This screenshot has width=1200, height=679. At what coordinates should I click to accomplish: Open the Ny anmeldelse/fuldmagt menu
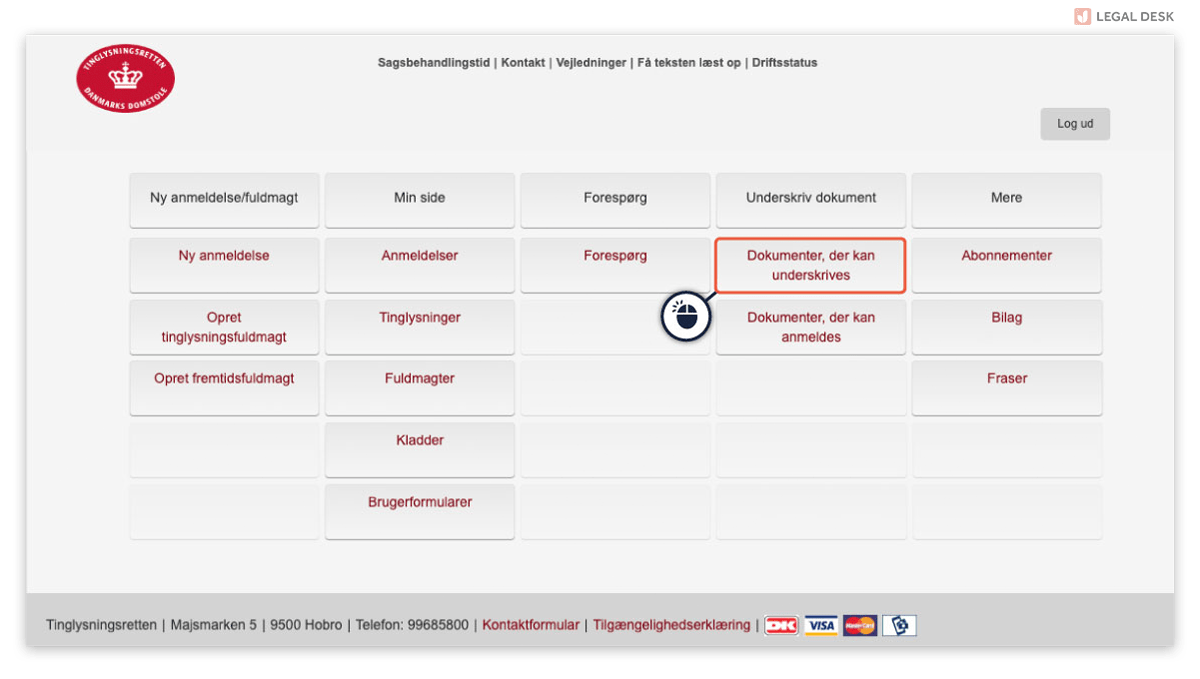(x=224, y=200)
